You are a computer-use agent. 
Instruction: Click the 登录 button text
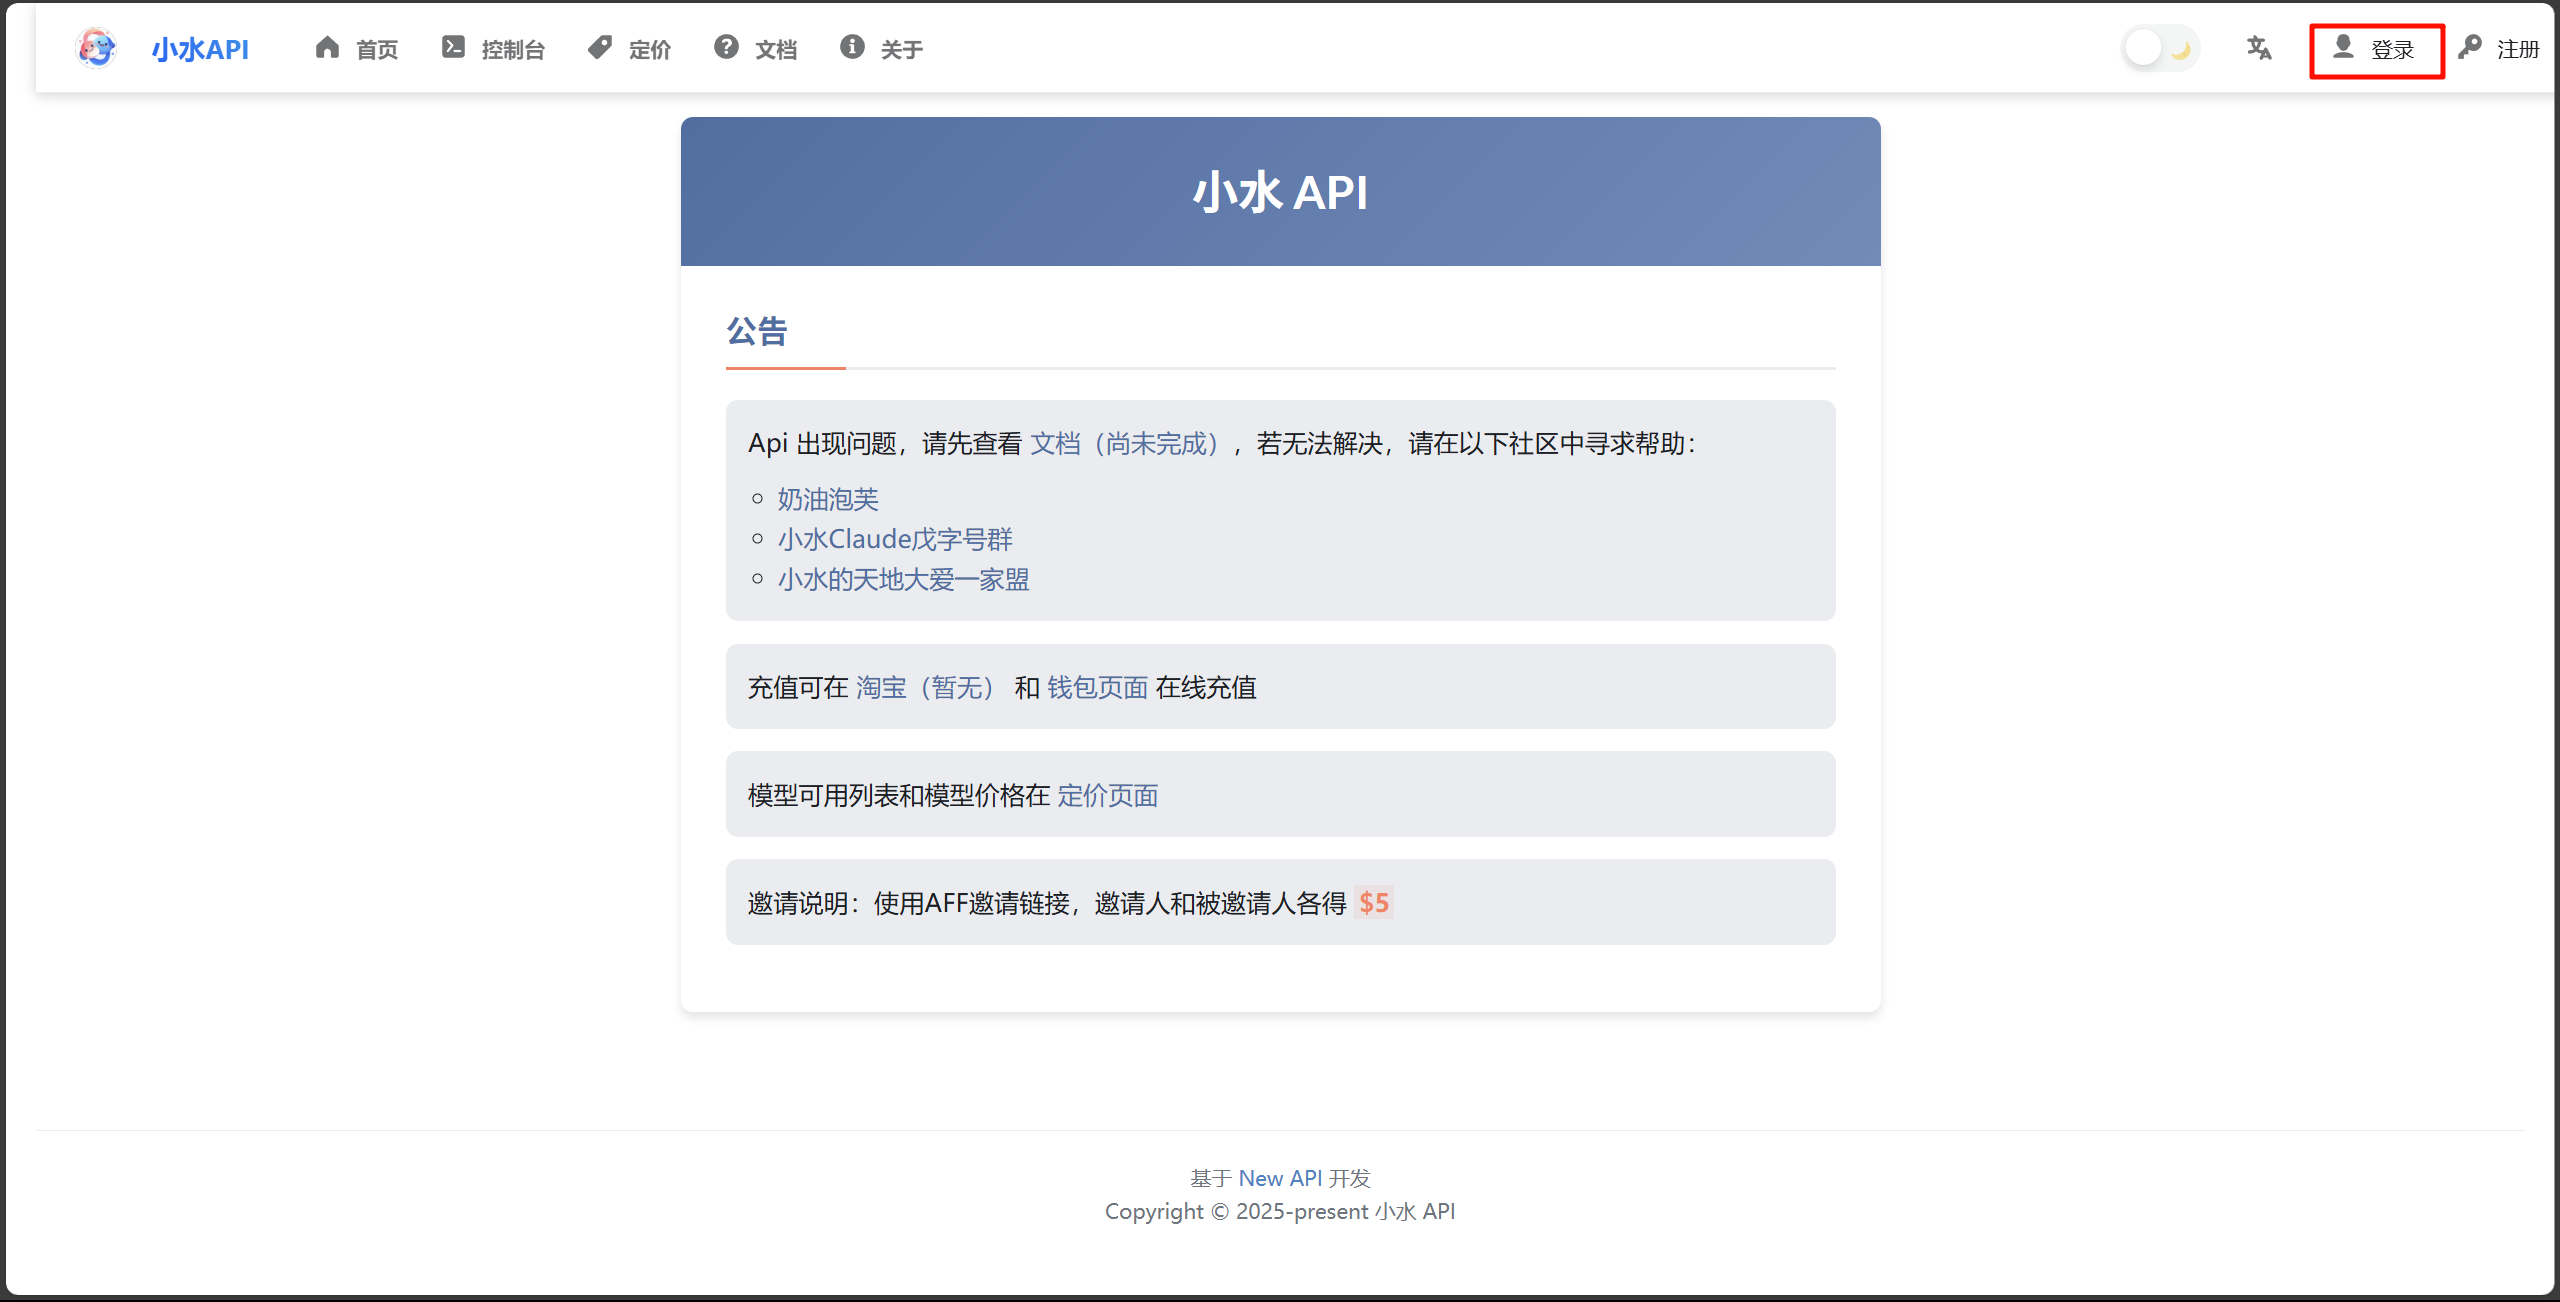point(2392,50)
